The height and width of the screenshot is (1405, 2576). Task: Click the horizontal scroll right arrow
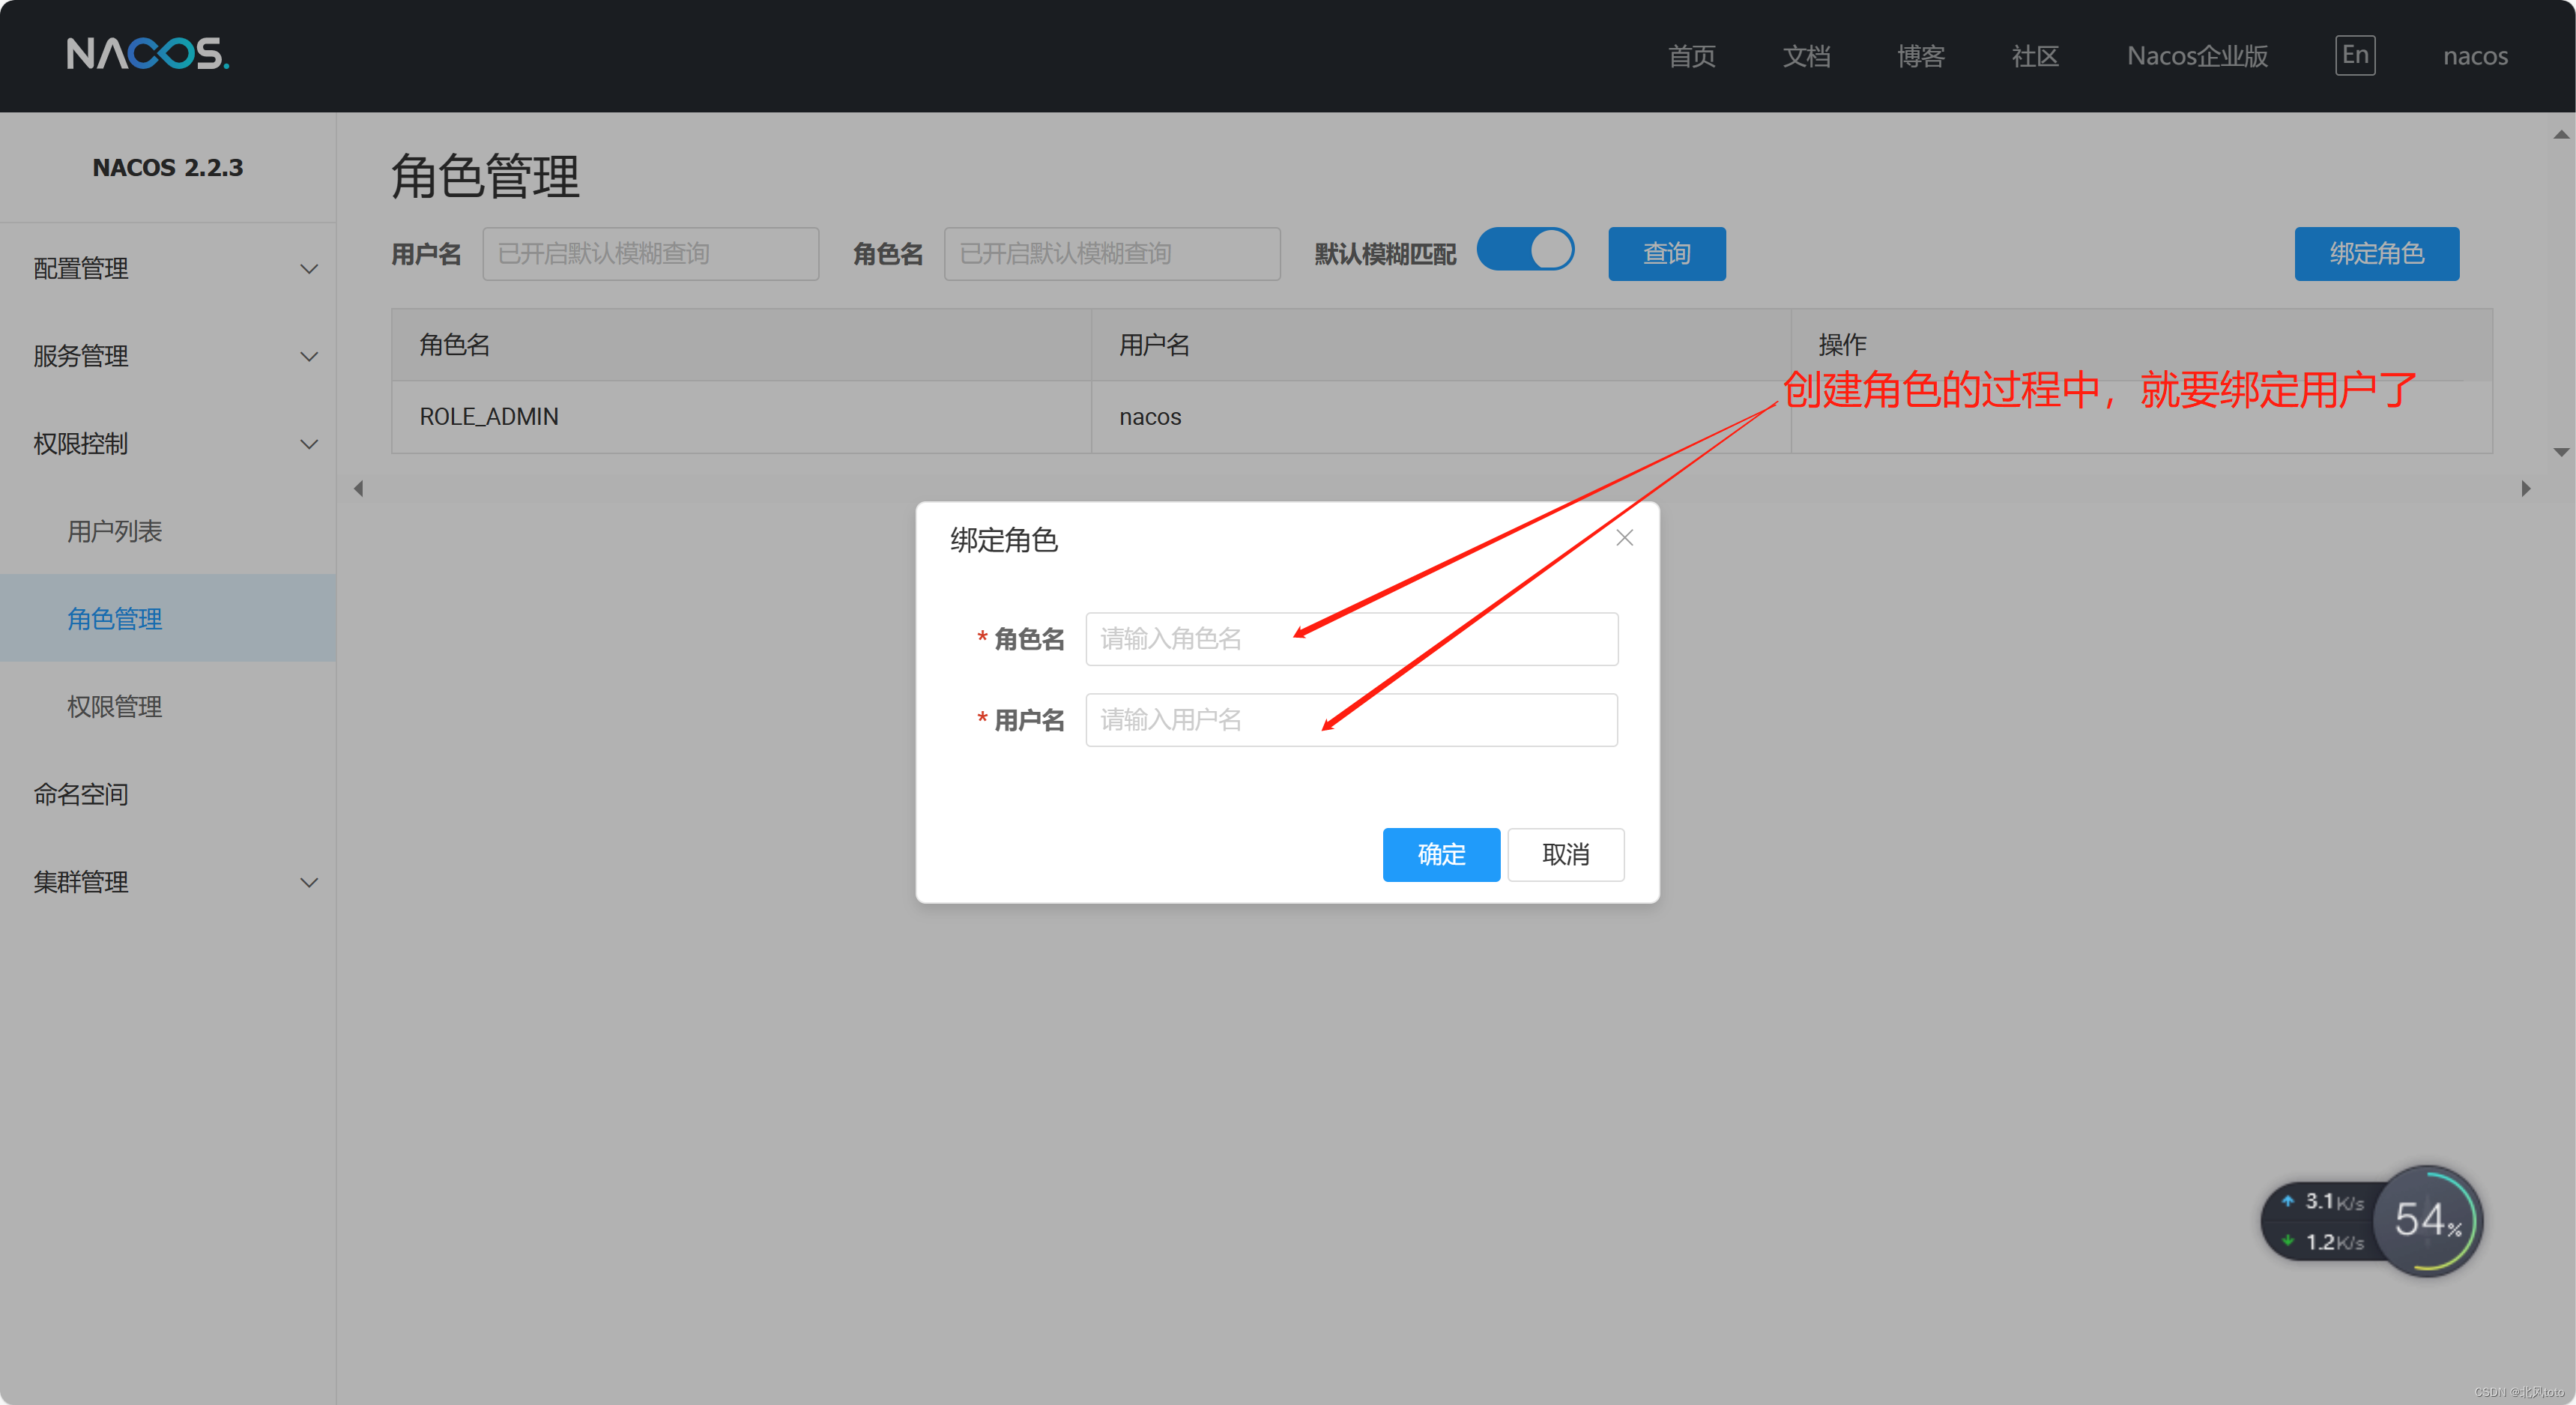pyautogui.click(x=2525, y=488)
